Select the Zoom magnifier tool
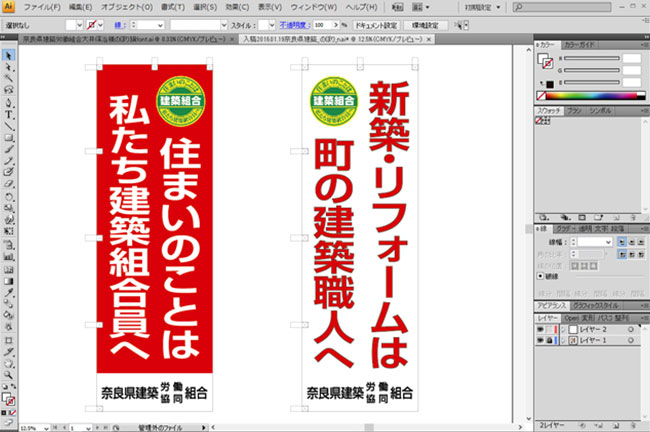Screen dimensions: 650x432 pos(9,375)
